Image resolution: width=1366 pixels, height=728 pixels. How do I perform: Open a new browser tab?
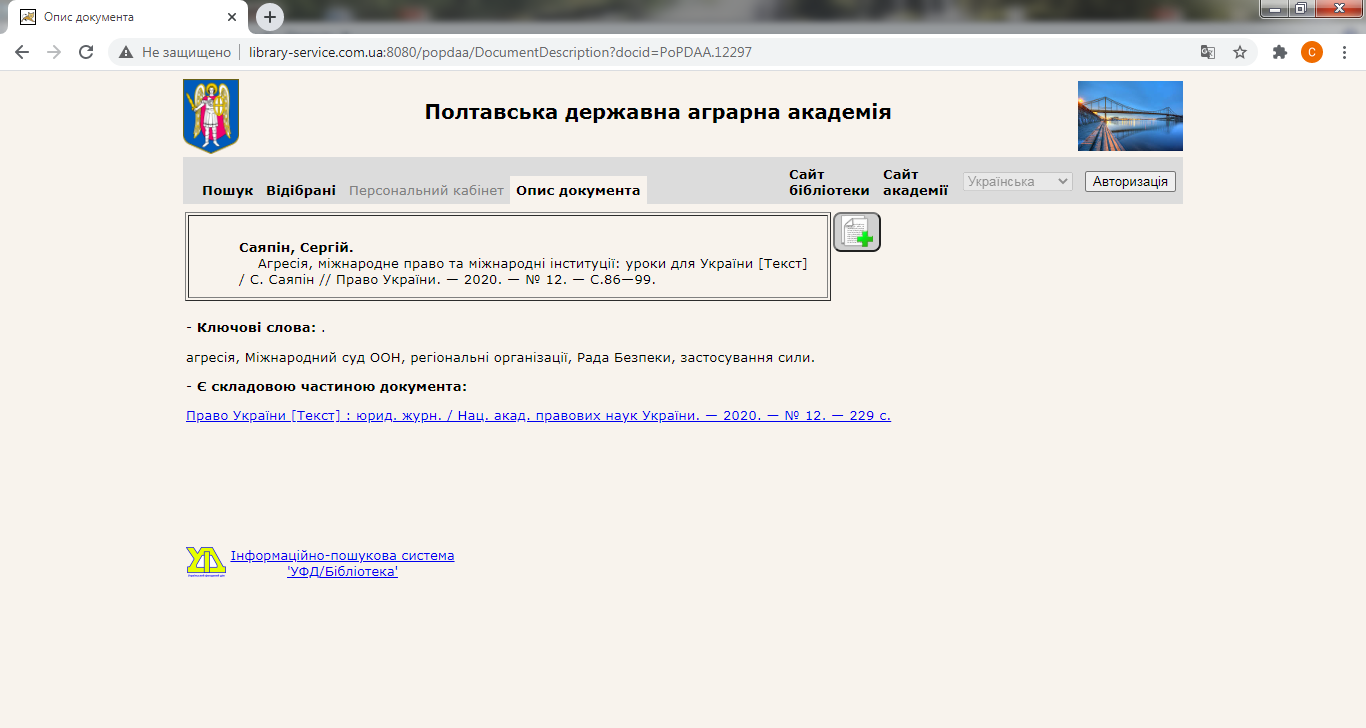[270, 17]
